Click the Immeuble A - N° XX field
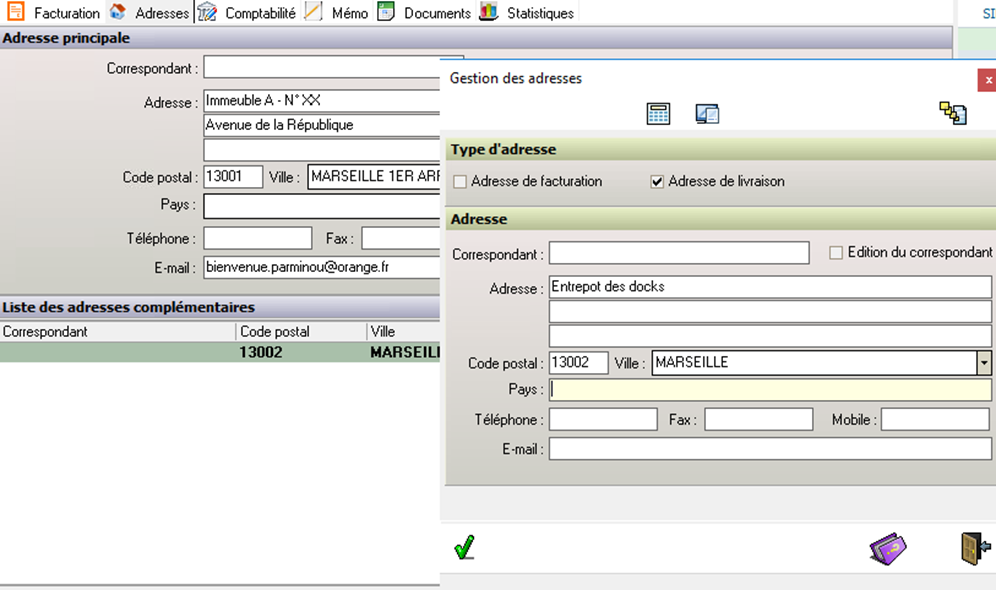The image size is (996, 590). [x=321, y=101]
